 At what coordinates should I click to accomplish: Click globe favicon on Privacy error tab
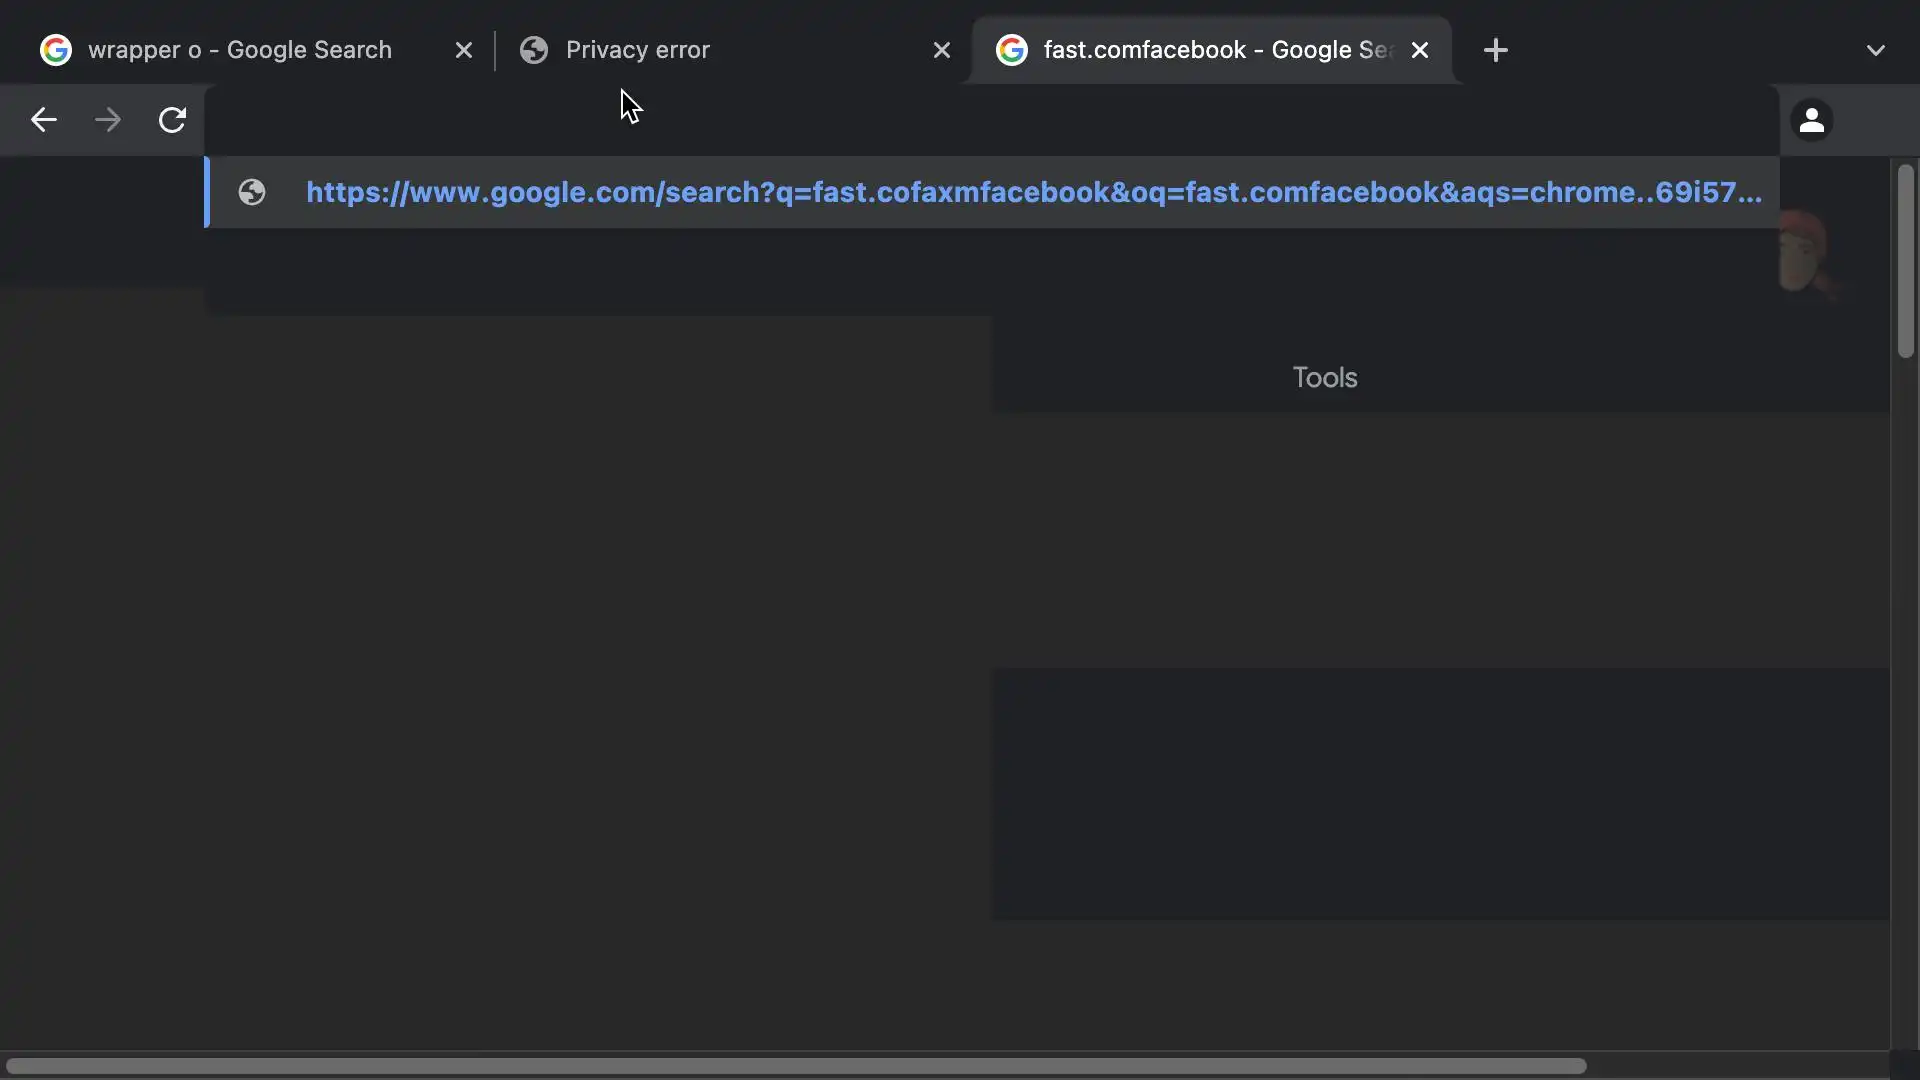pos(534,50)
